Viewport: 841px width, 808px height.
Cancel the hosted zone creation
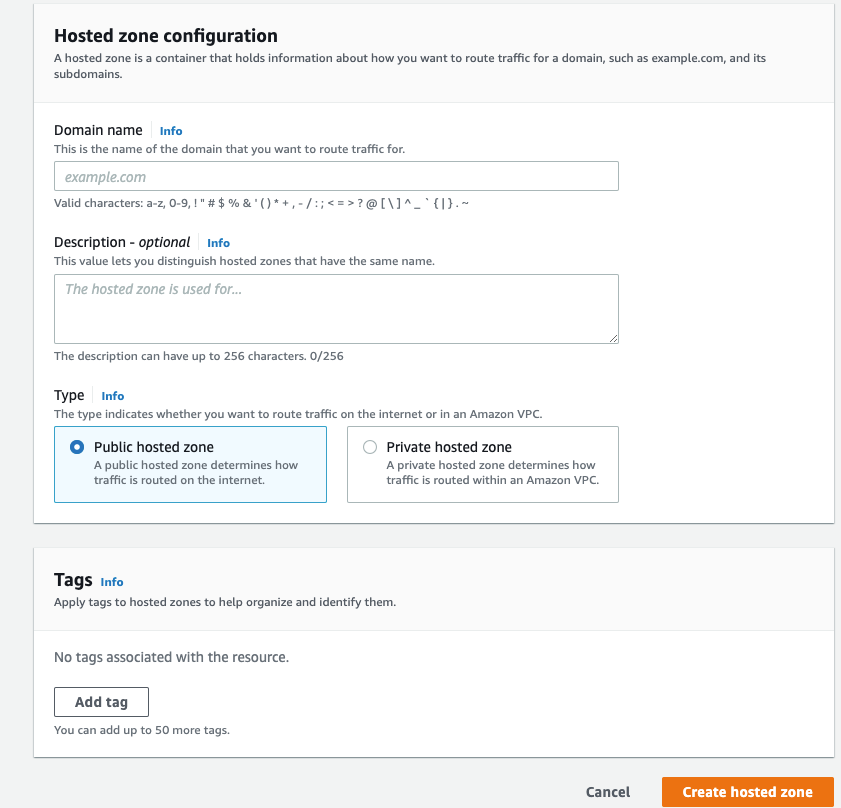[x=608, y=792]
